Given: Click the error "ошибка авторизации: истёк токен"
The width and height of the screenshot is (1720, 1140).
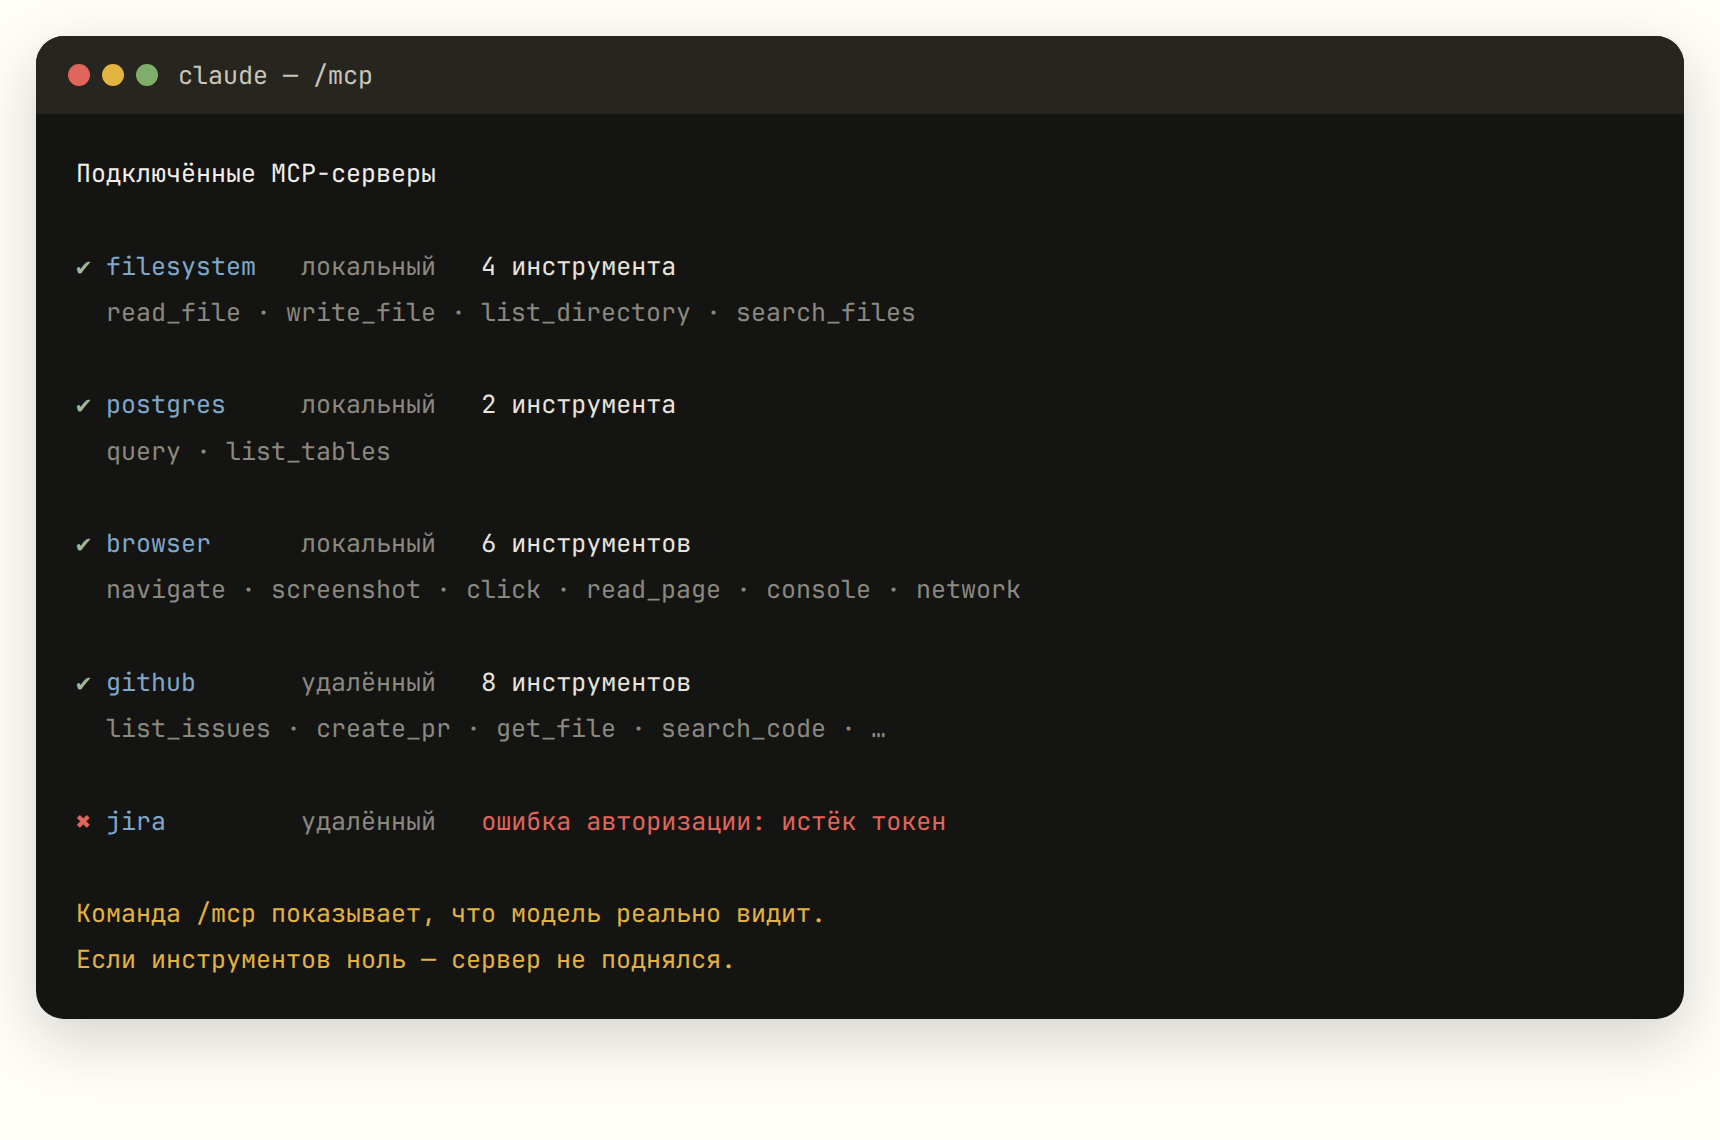Looking at the screenshot, I should click(x=713, y=821).
